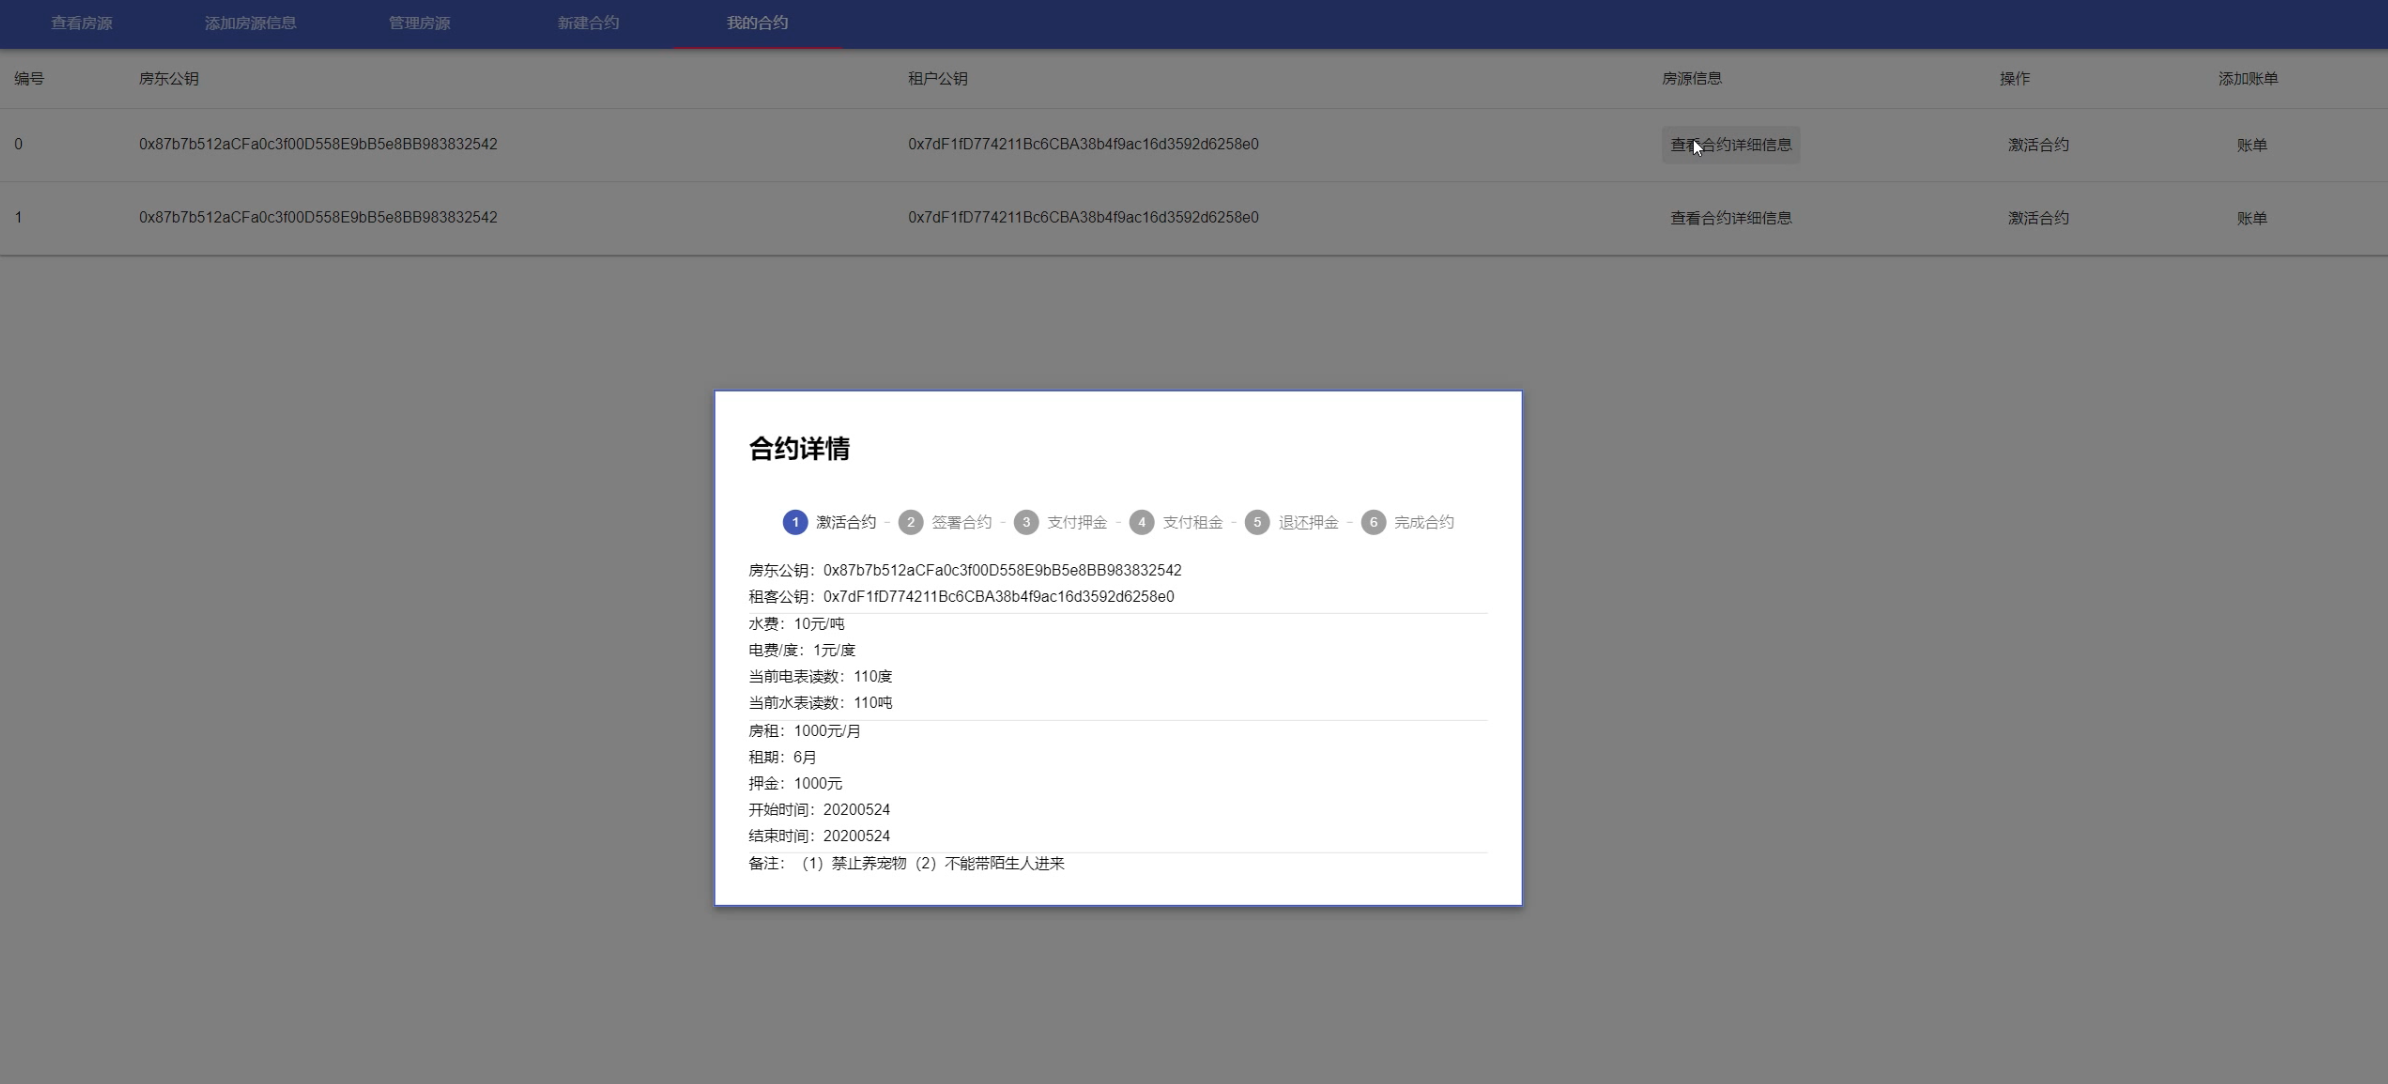Open the 新建合约 tab

pyautogui.click(x=588, y=23)
